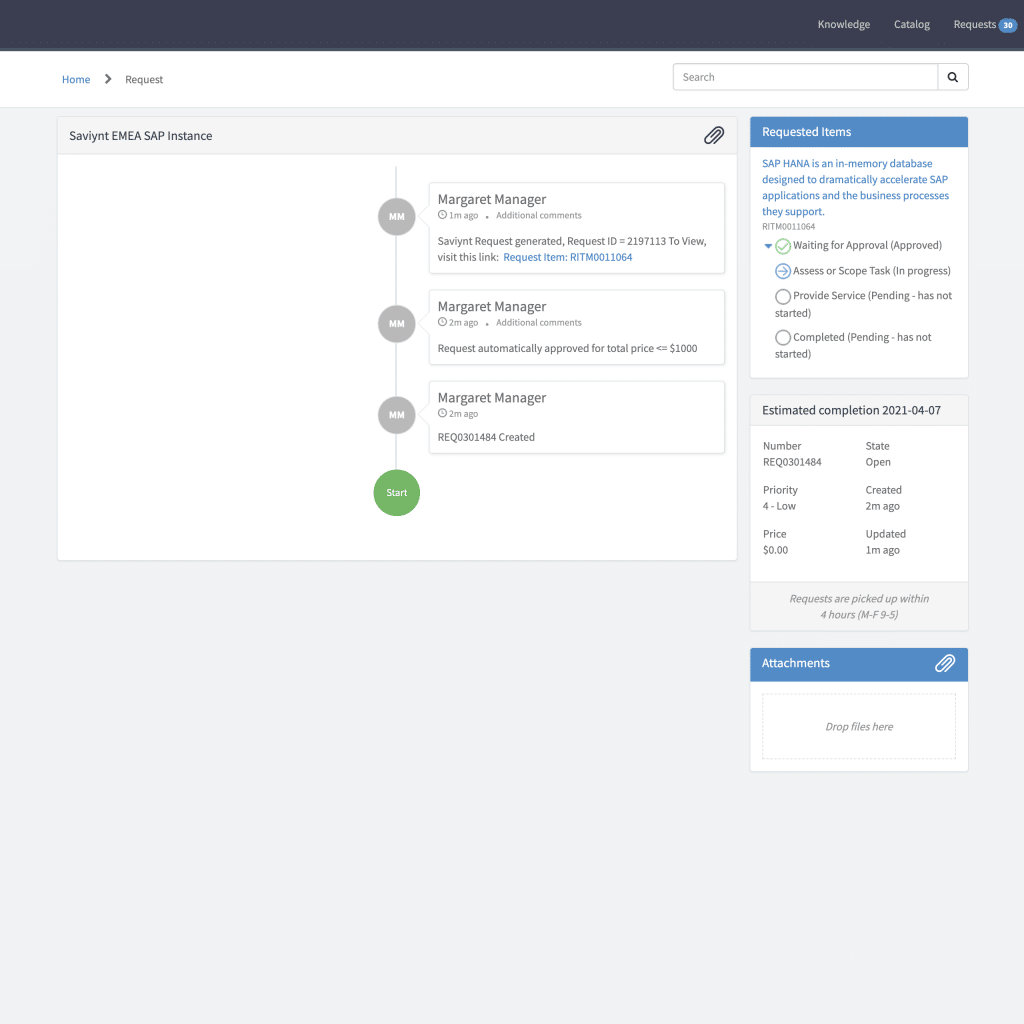Click the Requested Items panel header
The width and height of the screenshot is (1024, 1024).
coord(858,132)
